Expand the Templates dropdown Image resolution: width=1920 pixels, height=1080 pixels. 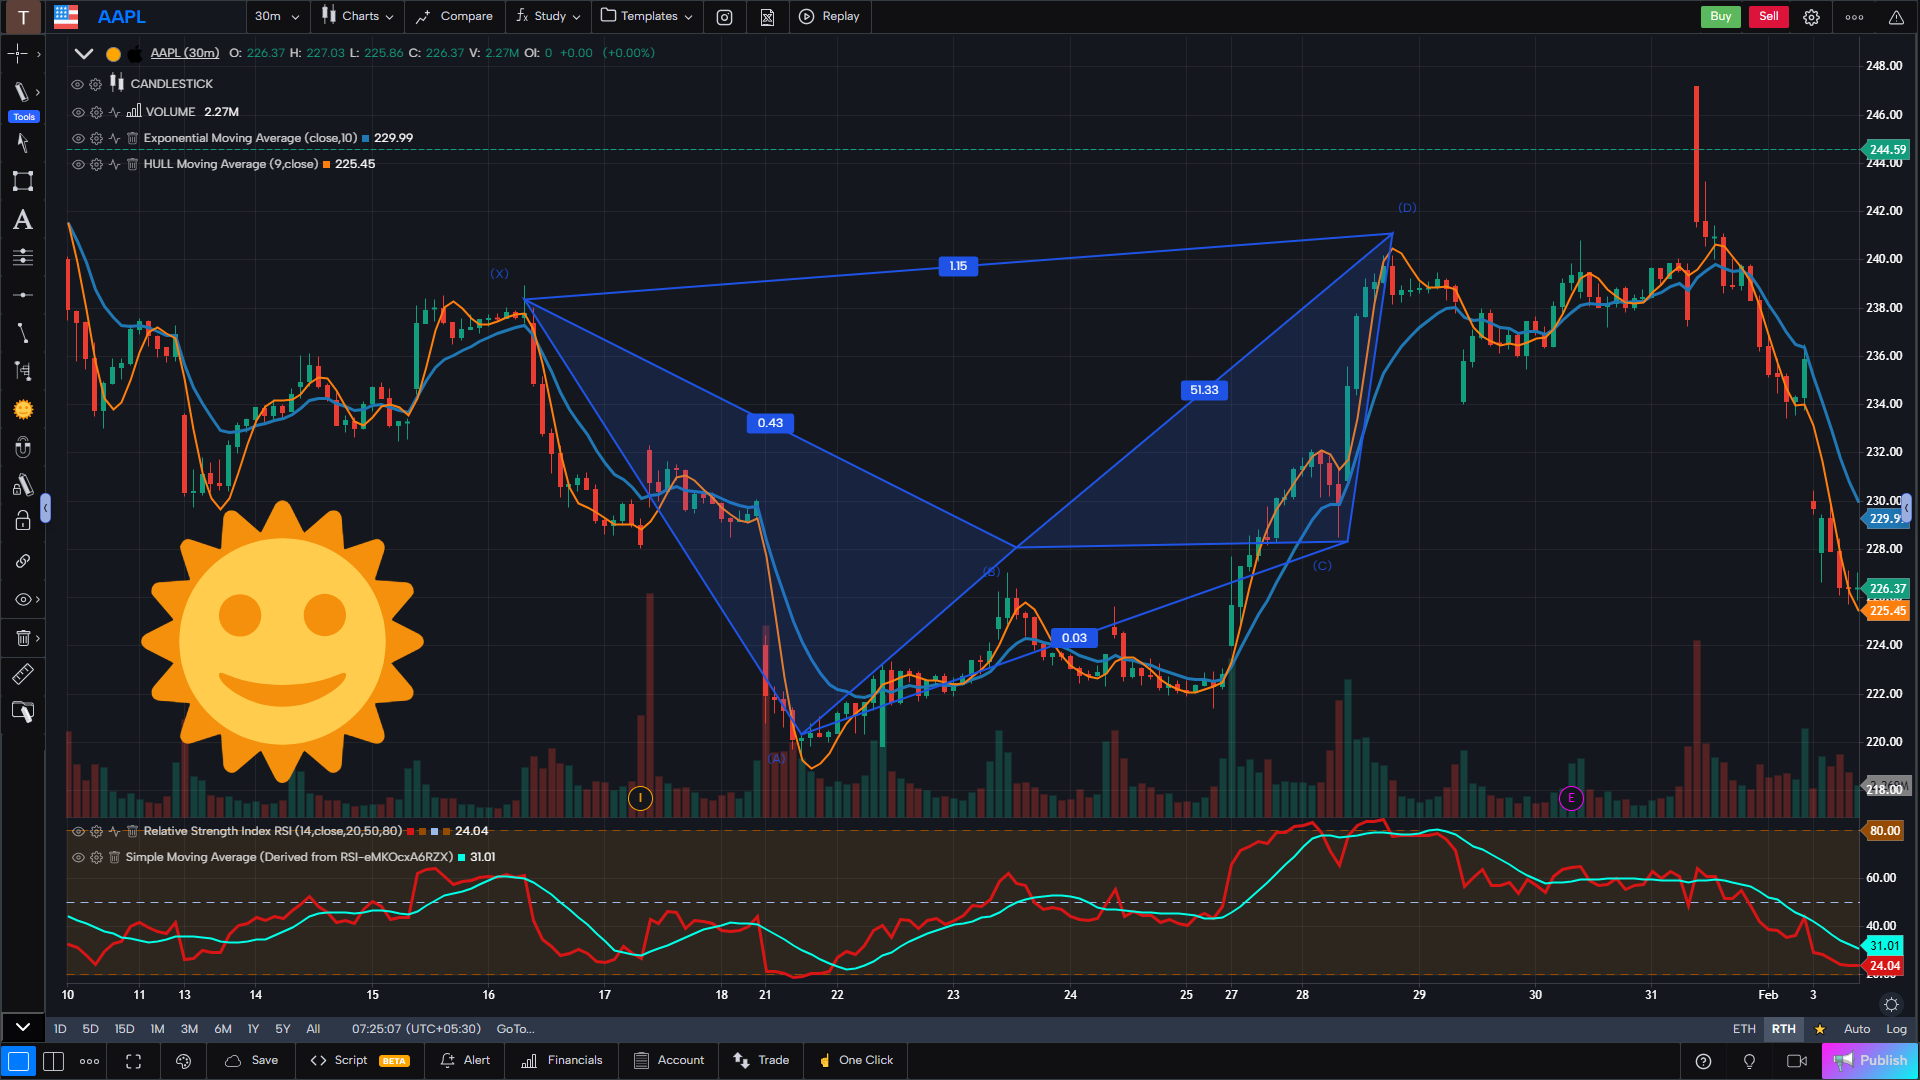click(646, 17)
